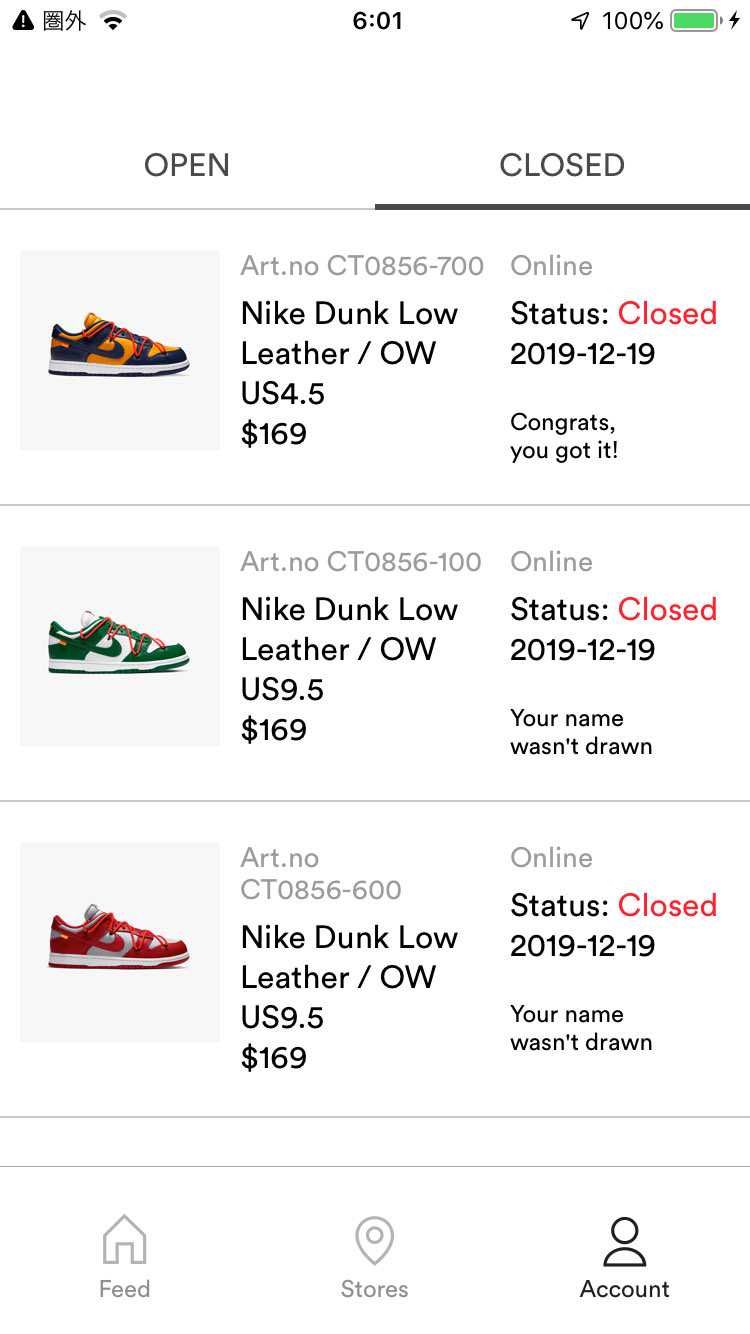Tap the location arrow status icon

580,20
